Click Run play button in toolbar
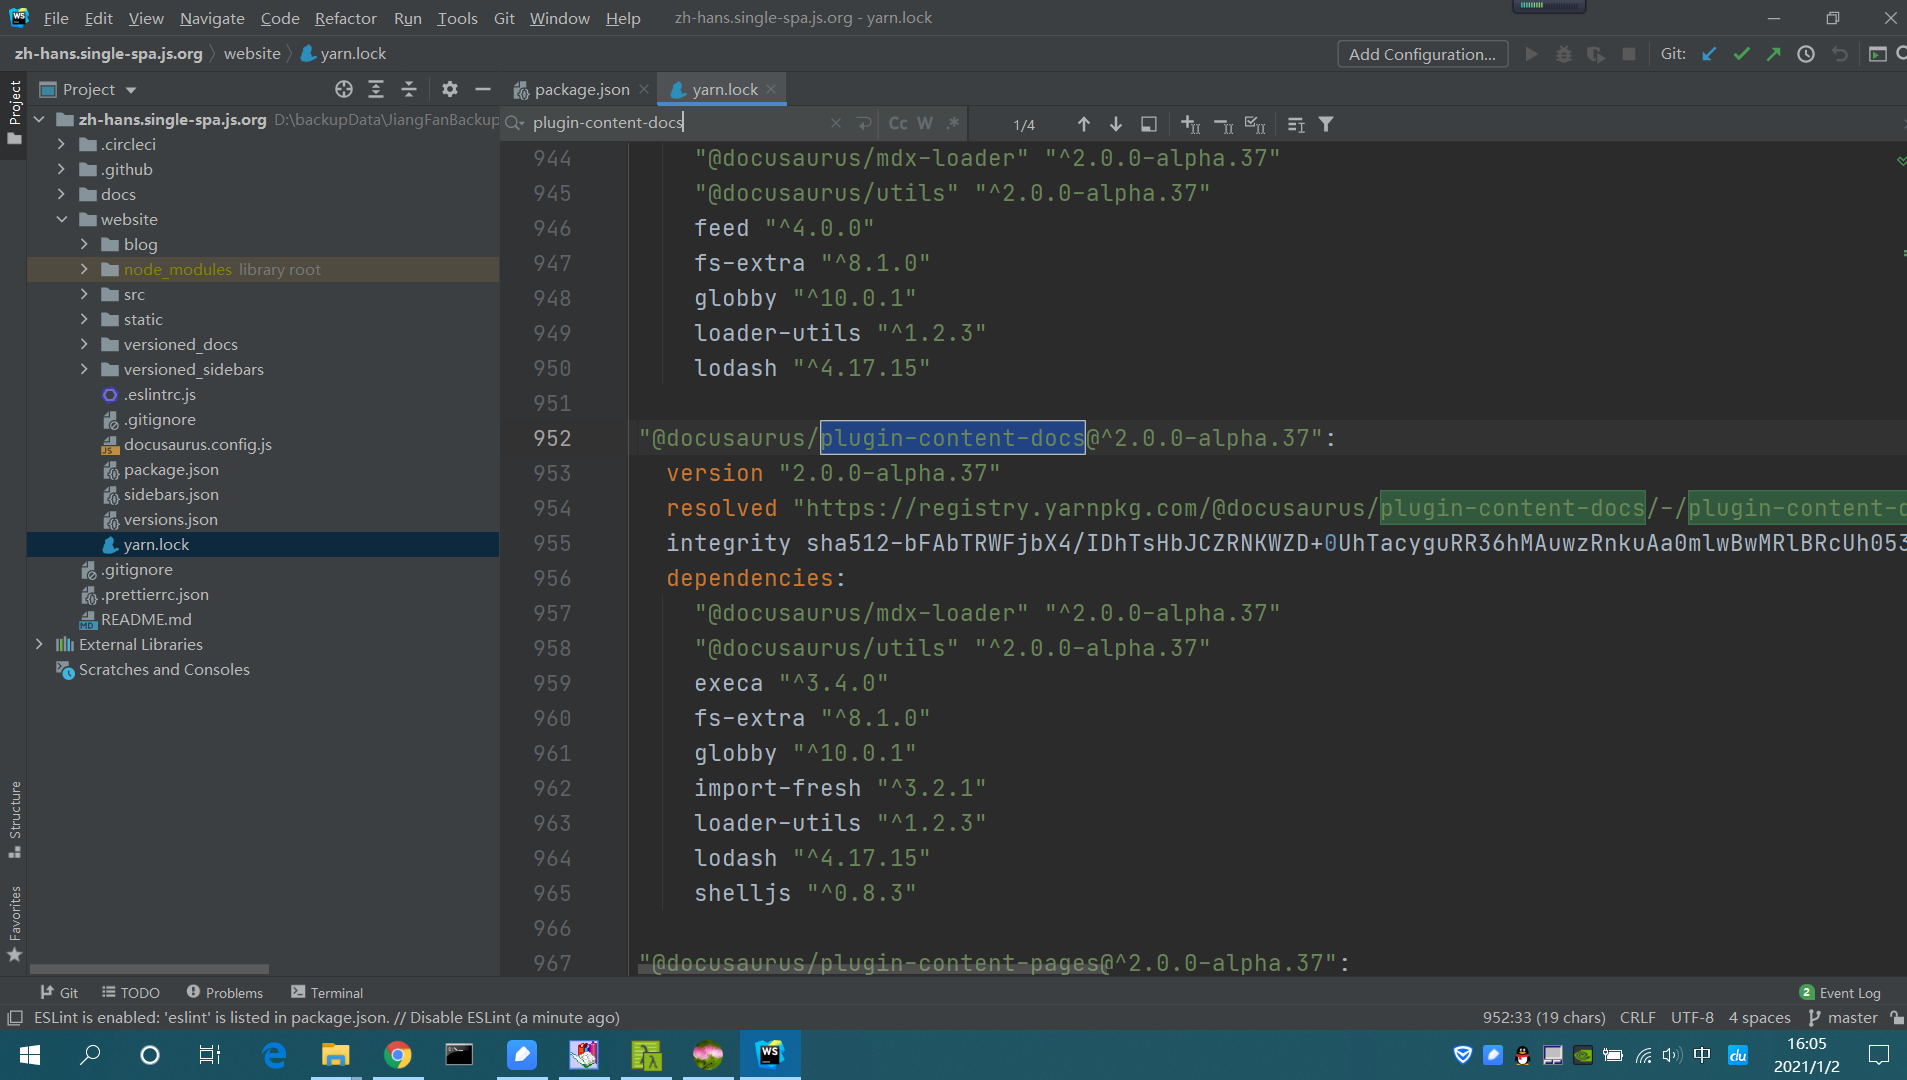1907x1080 pixels. (1531, 54)
